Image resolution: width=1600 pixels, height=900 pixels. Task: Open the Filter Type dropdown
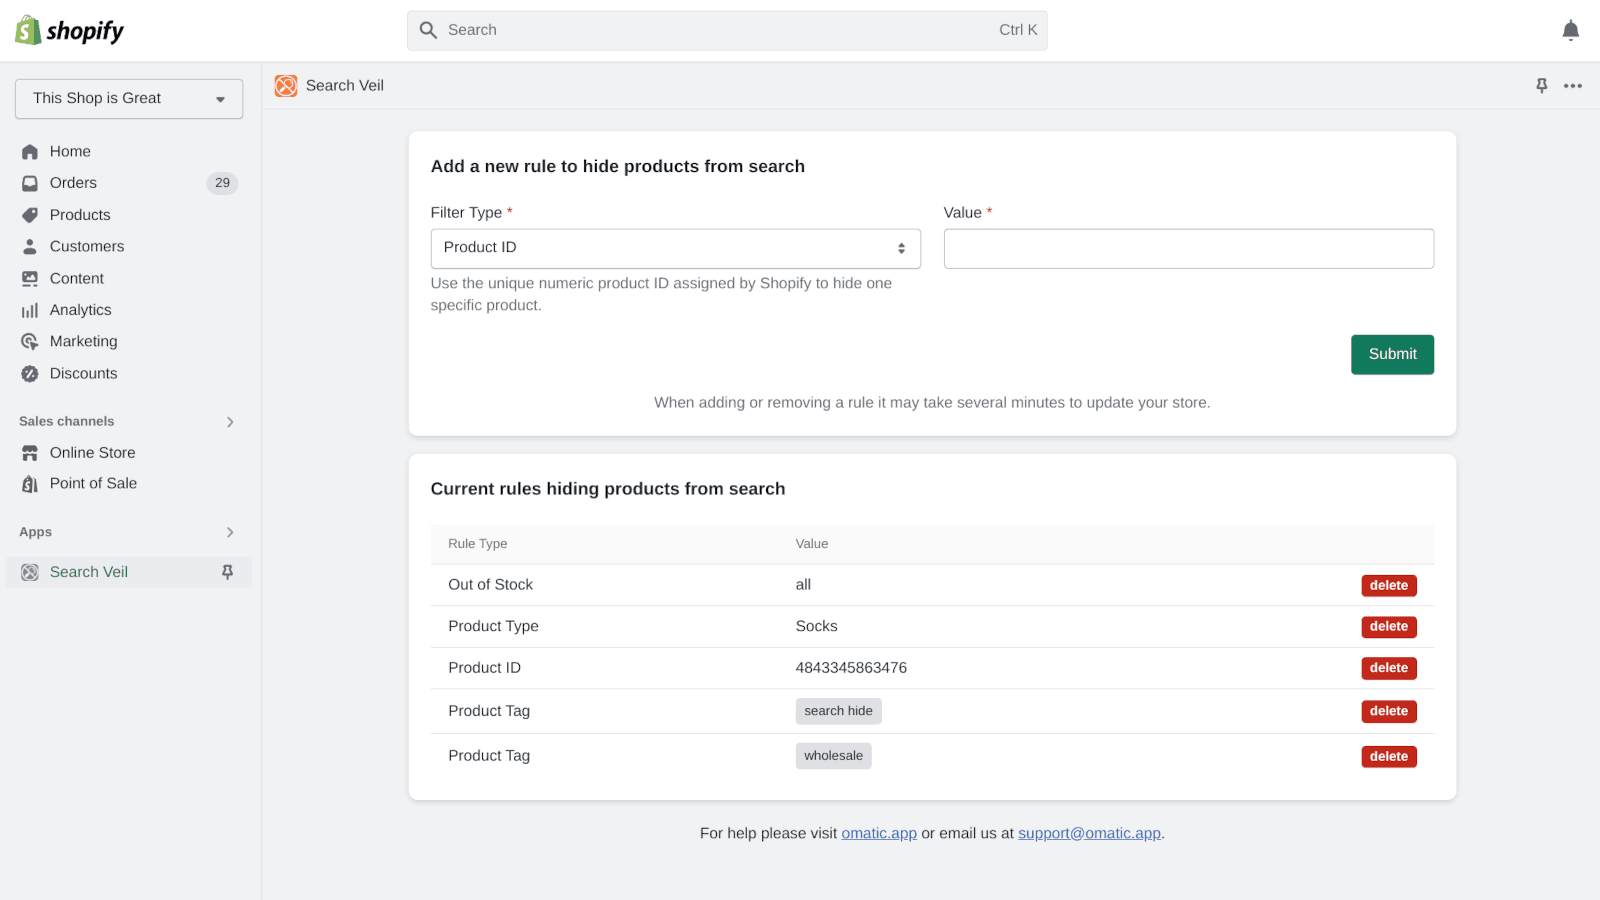pos(675,248)
